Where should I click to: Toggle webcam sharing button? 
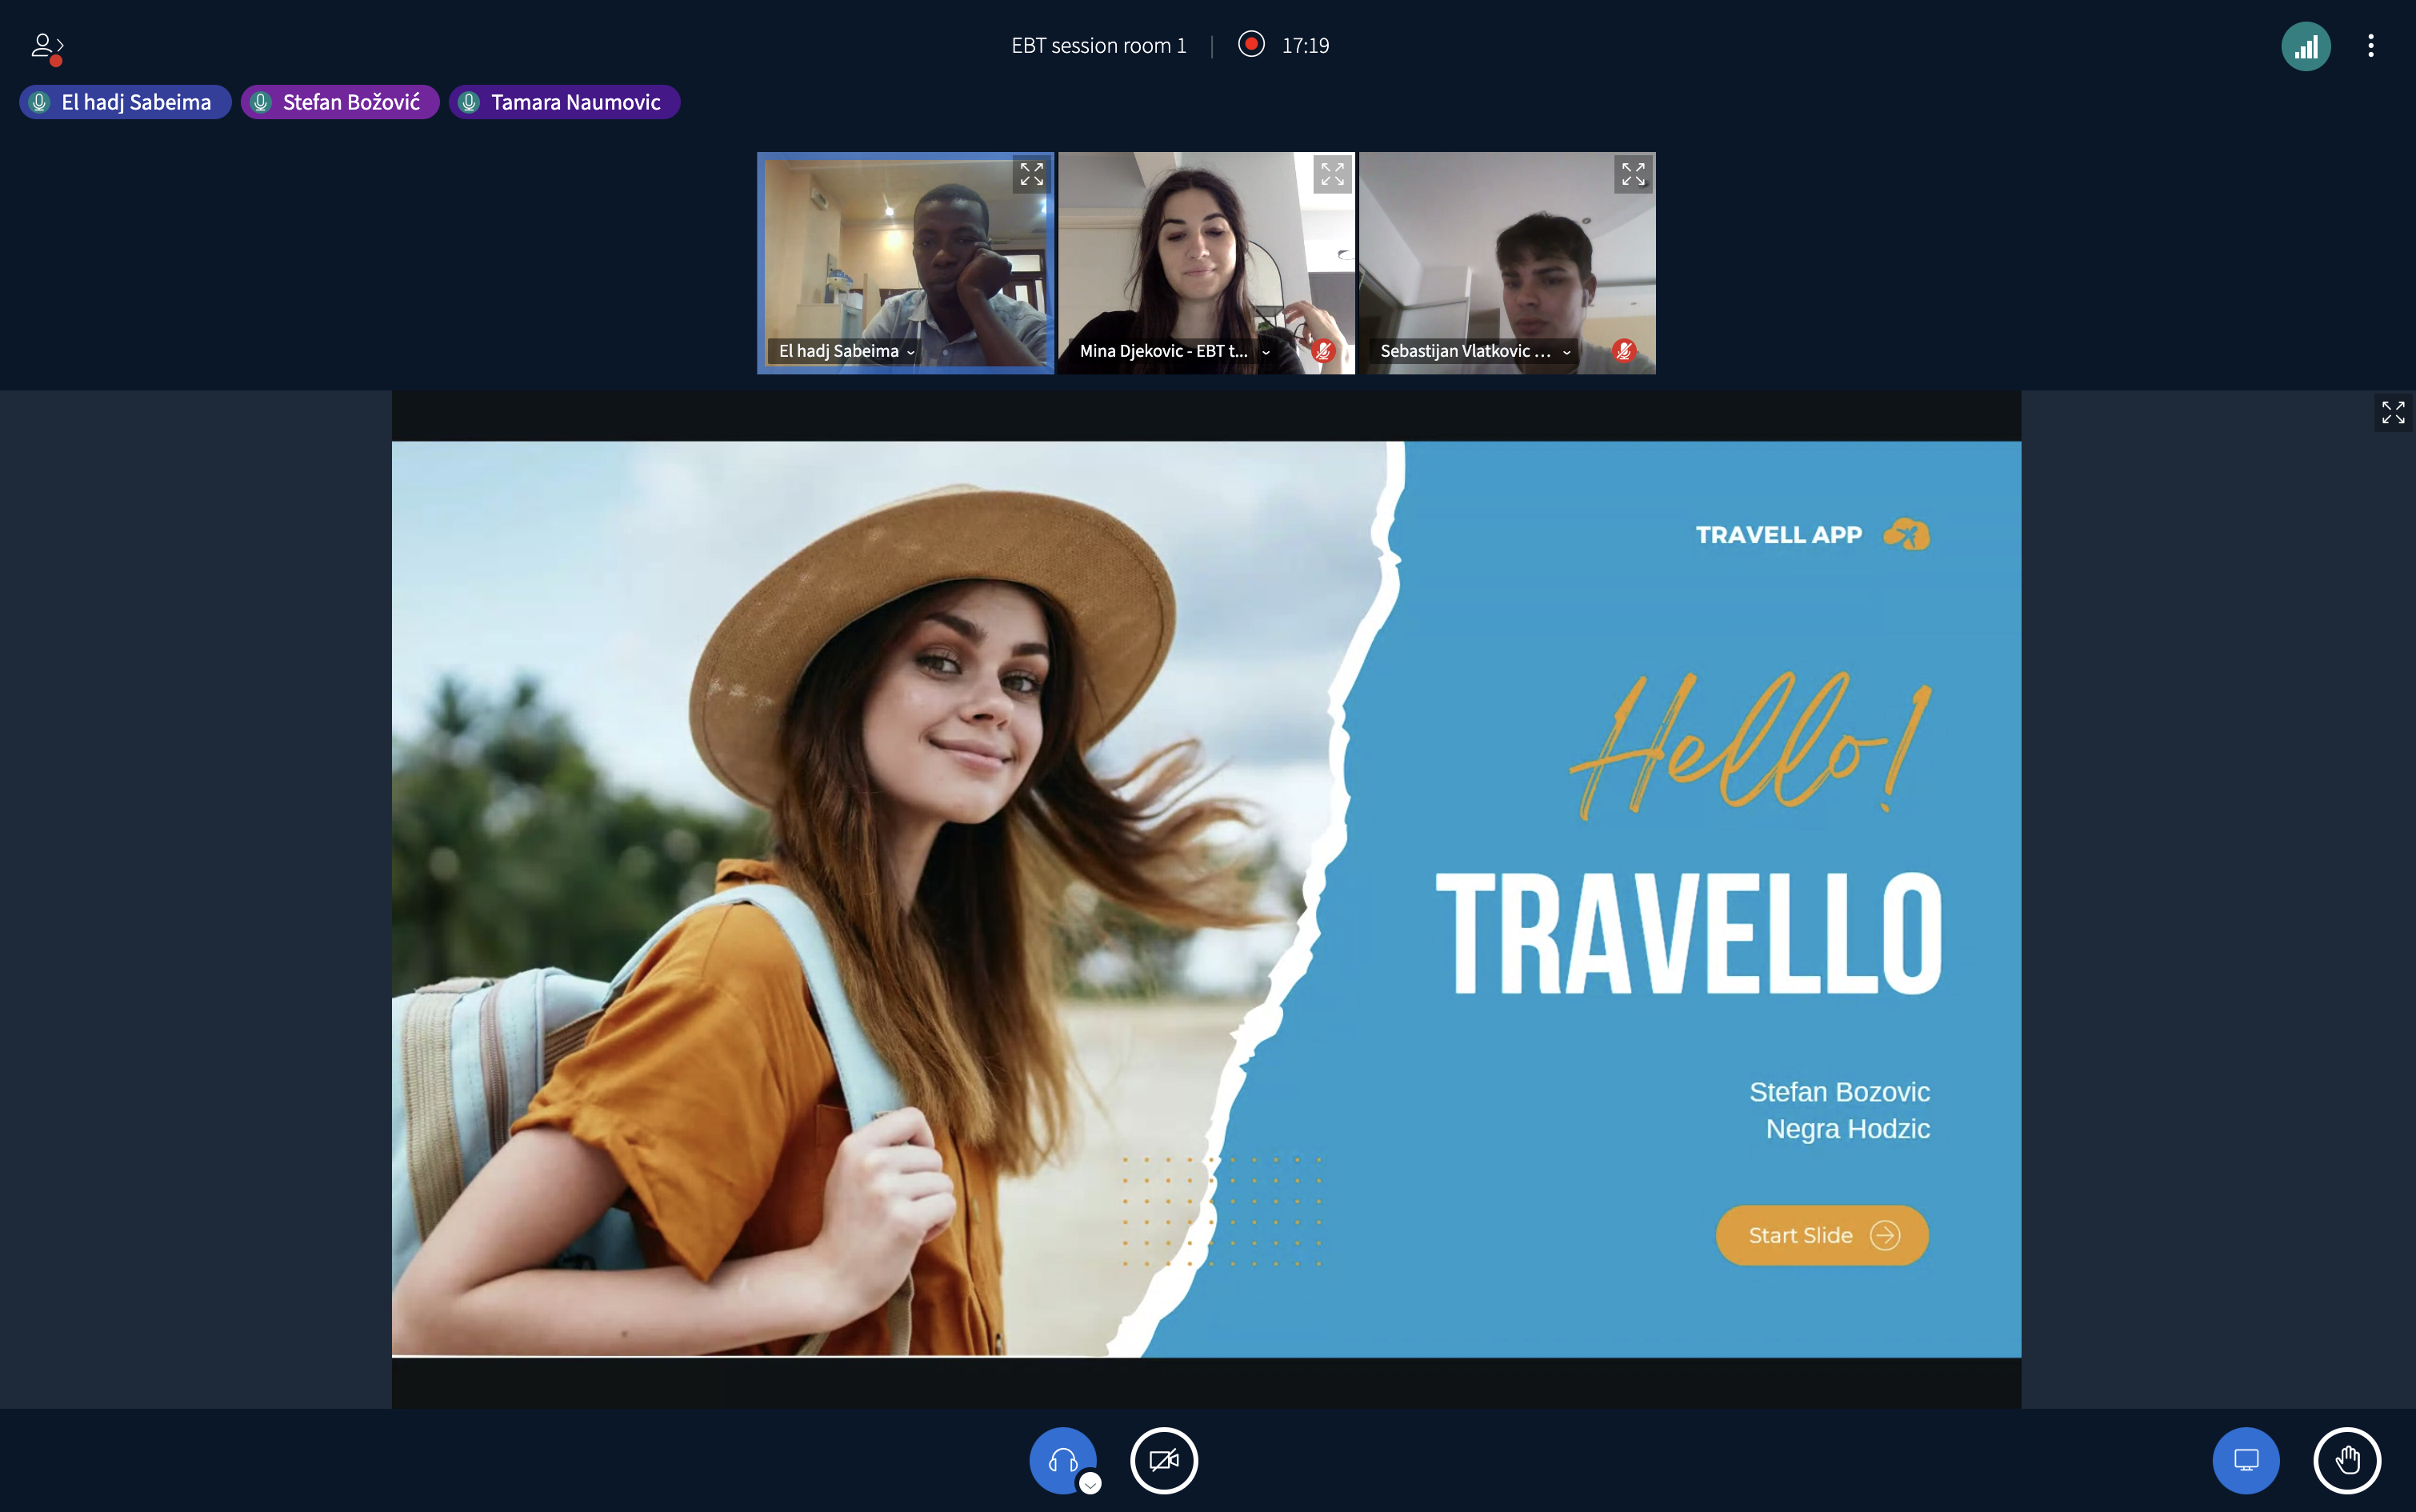coord(1163,1460)
